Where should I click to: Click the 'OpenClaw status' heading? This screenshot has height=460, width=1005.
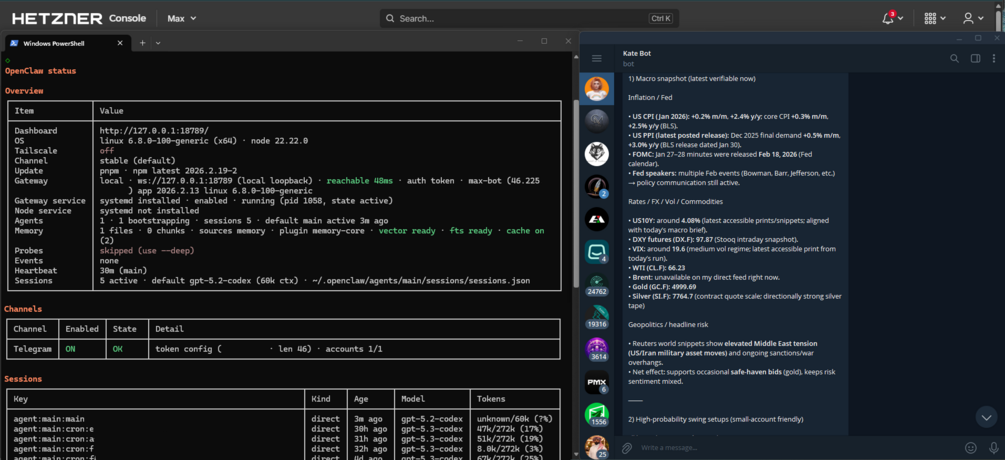(40, 71)
